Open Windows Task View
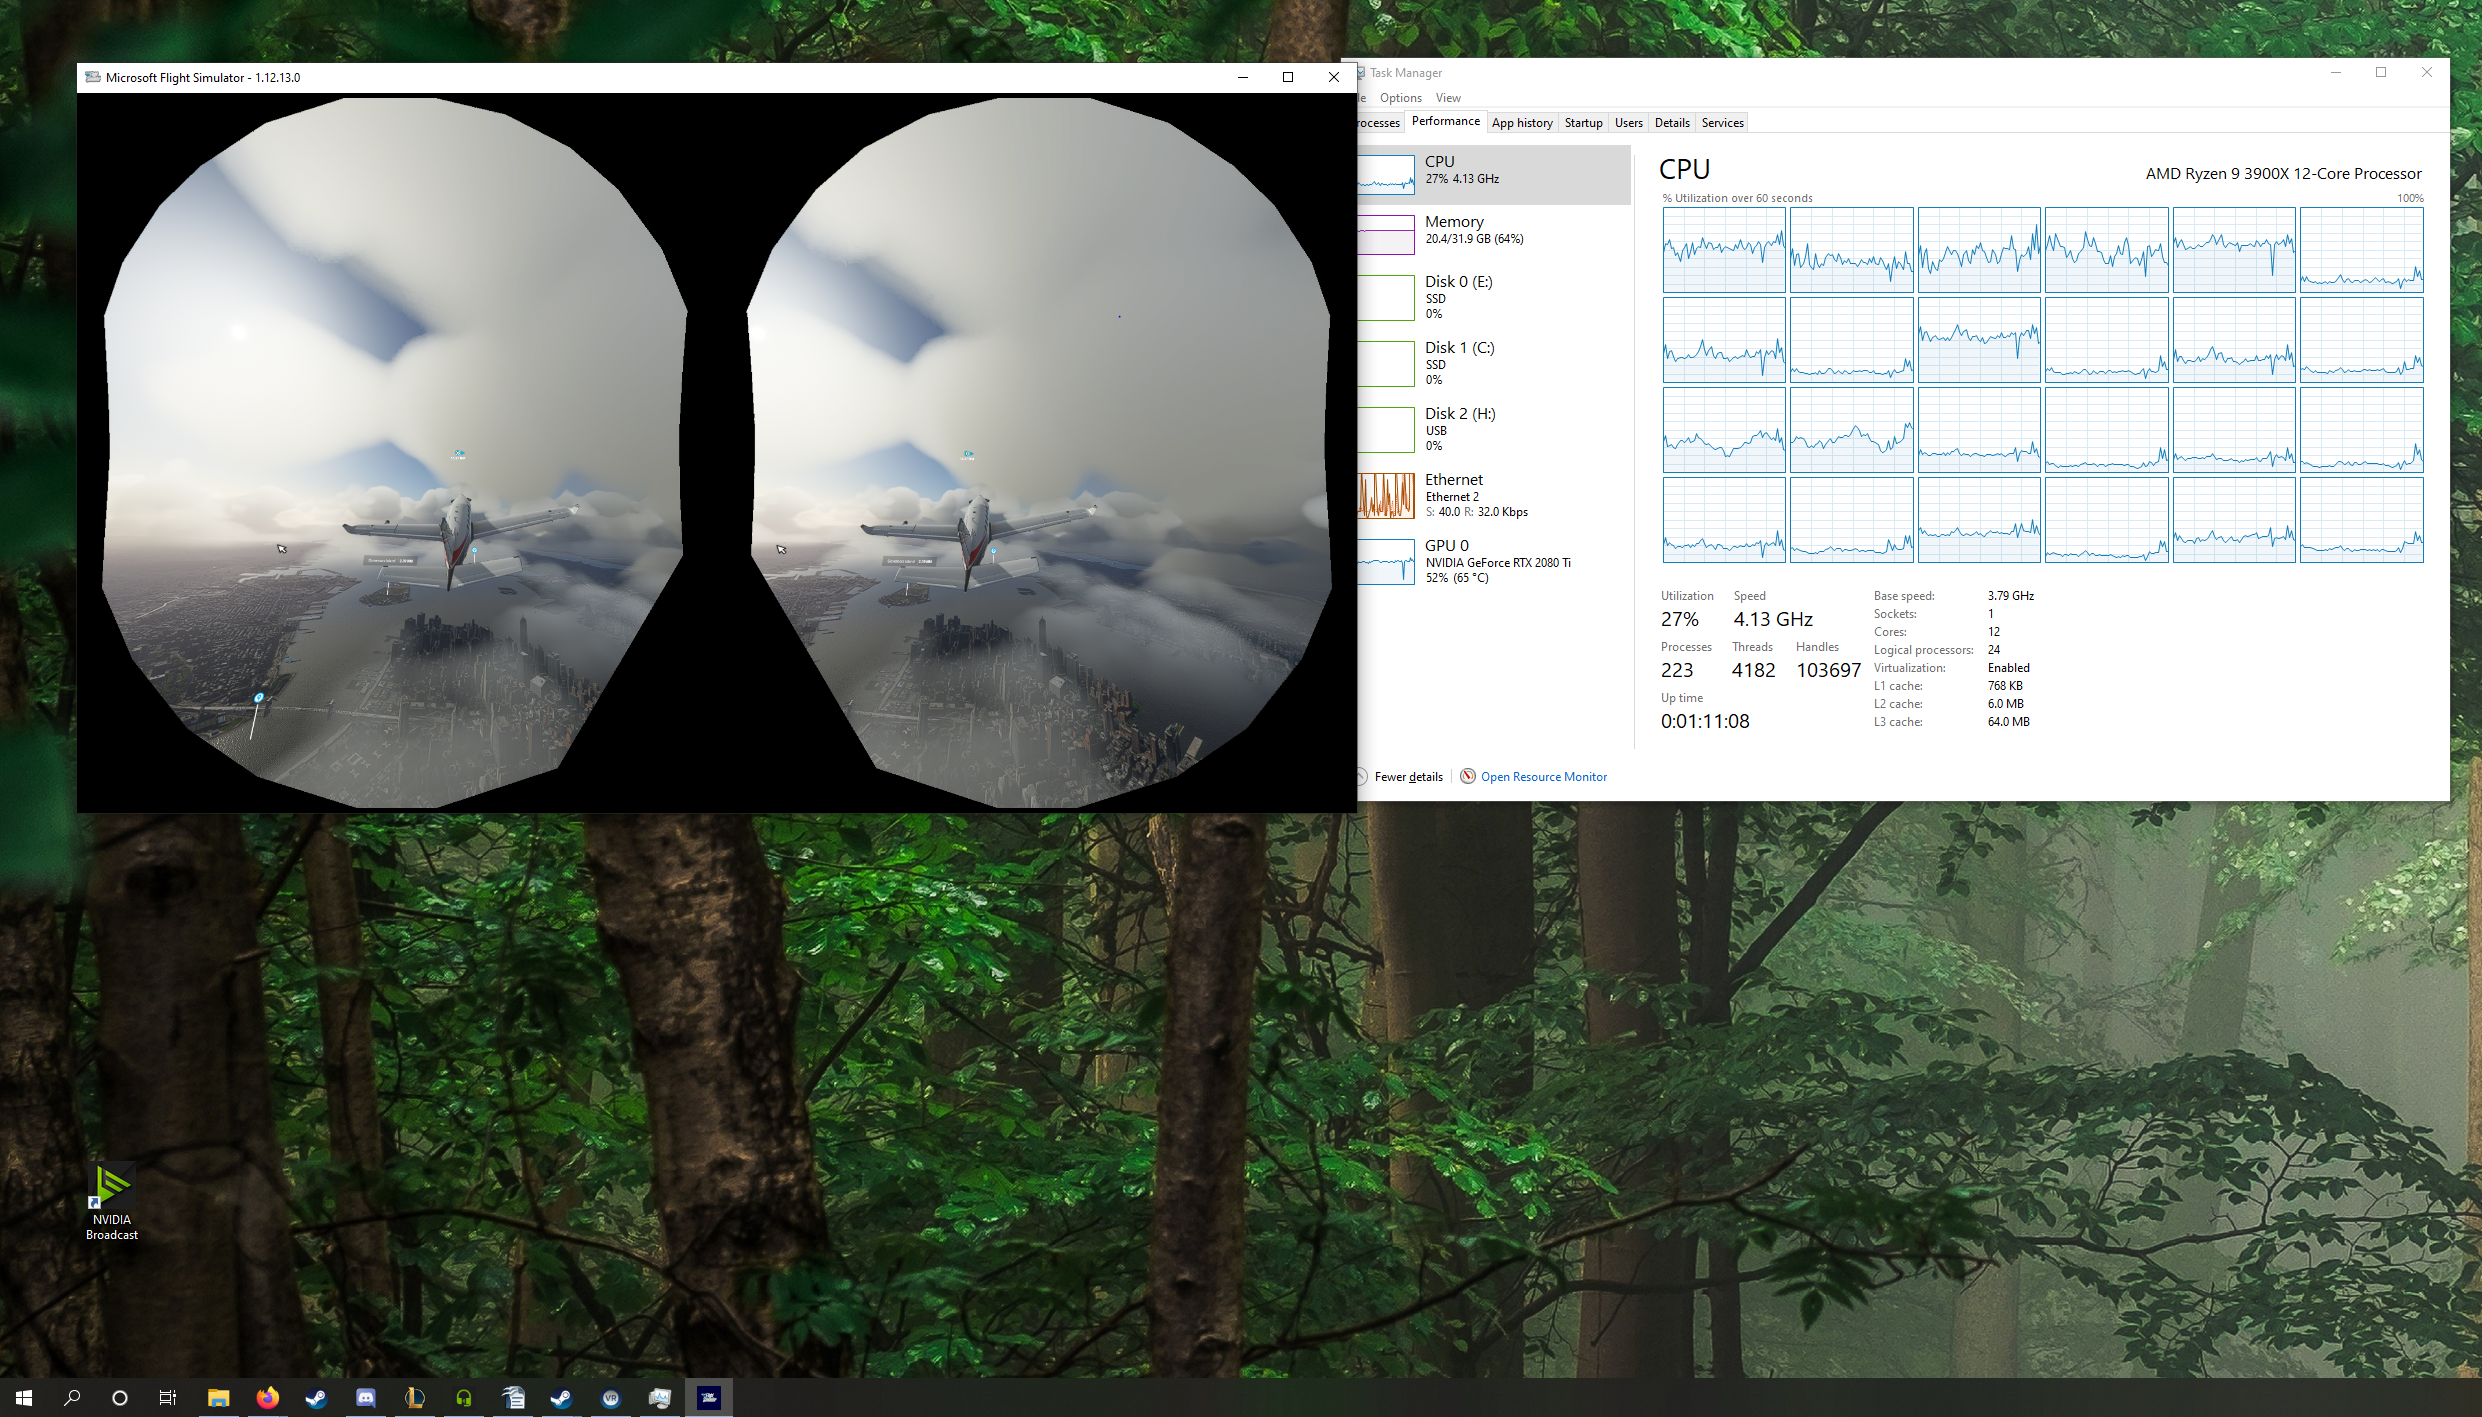The height and width of the screenshot is (1417, 2482). 168,1398
